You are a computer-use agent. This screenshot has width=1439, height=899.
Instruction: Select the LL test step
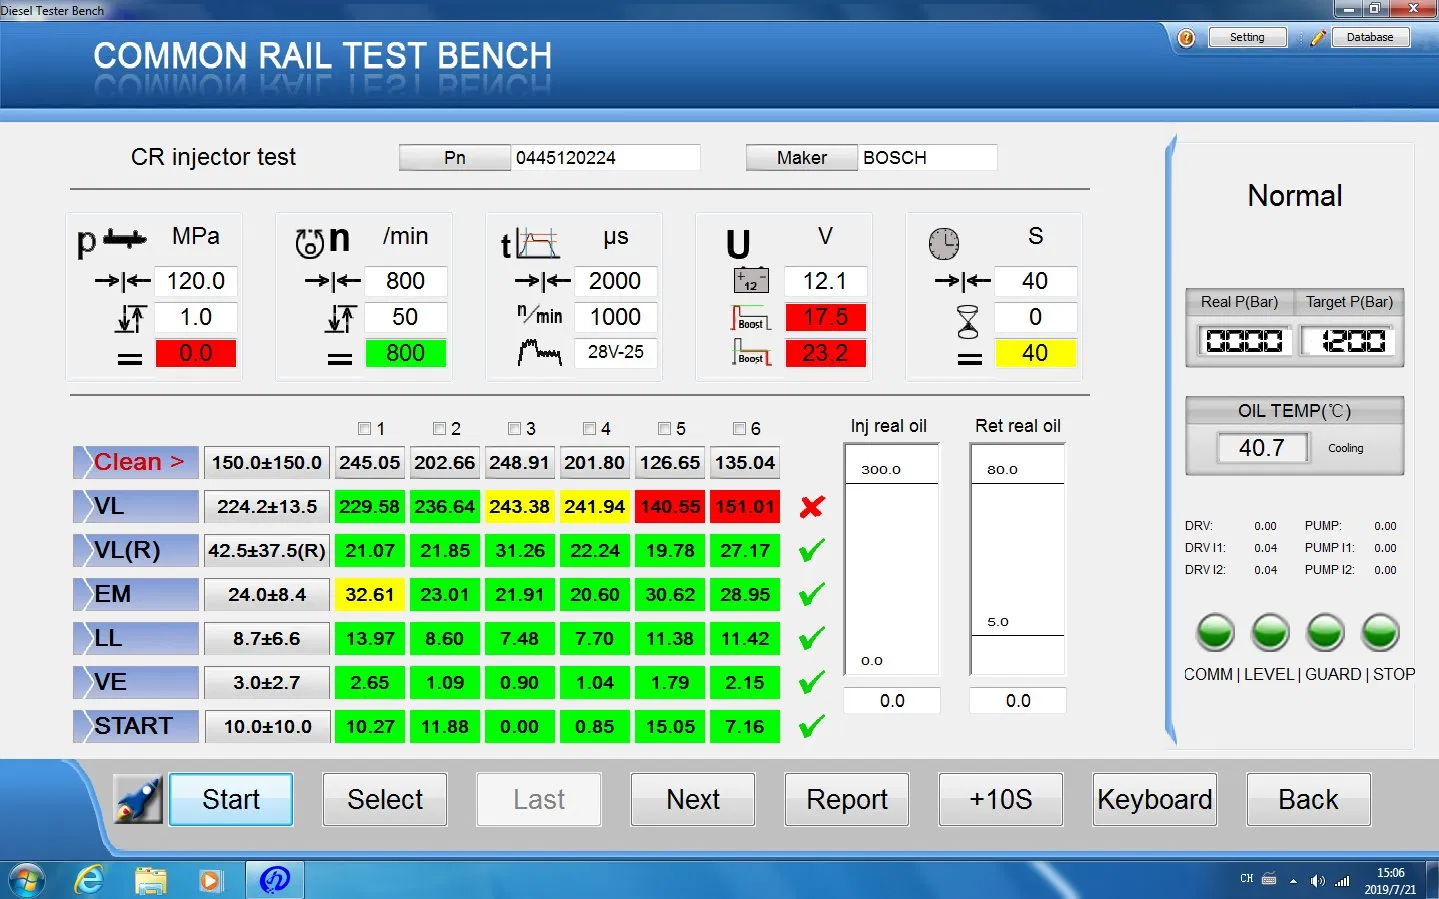(x=136, y=638)
